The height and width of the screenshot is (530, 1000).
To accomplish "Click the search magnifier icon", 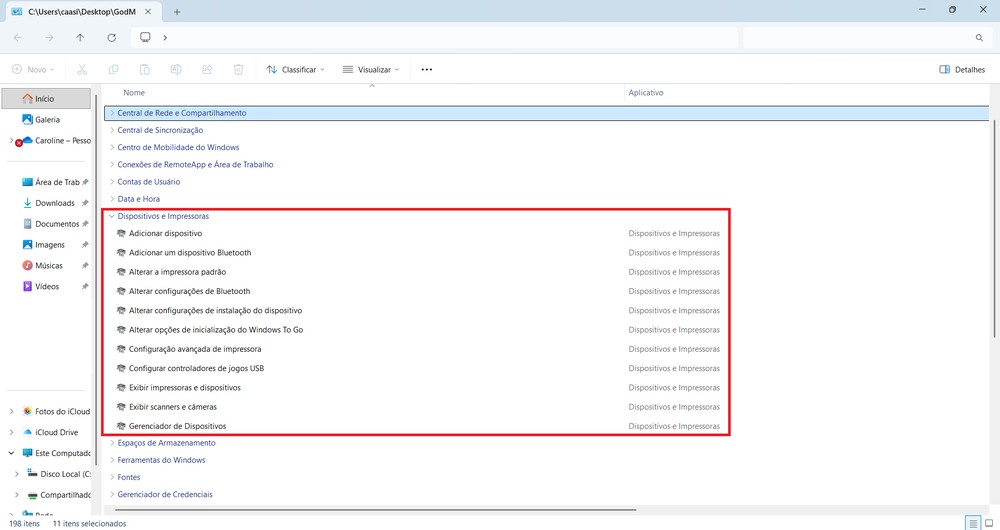I will (979, 38).
